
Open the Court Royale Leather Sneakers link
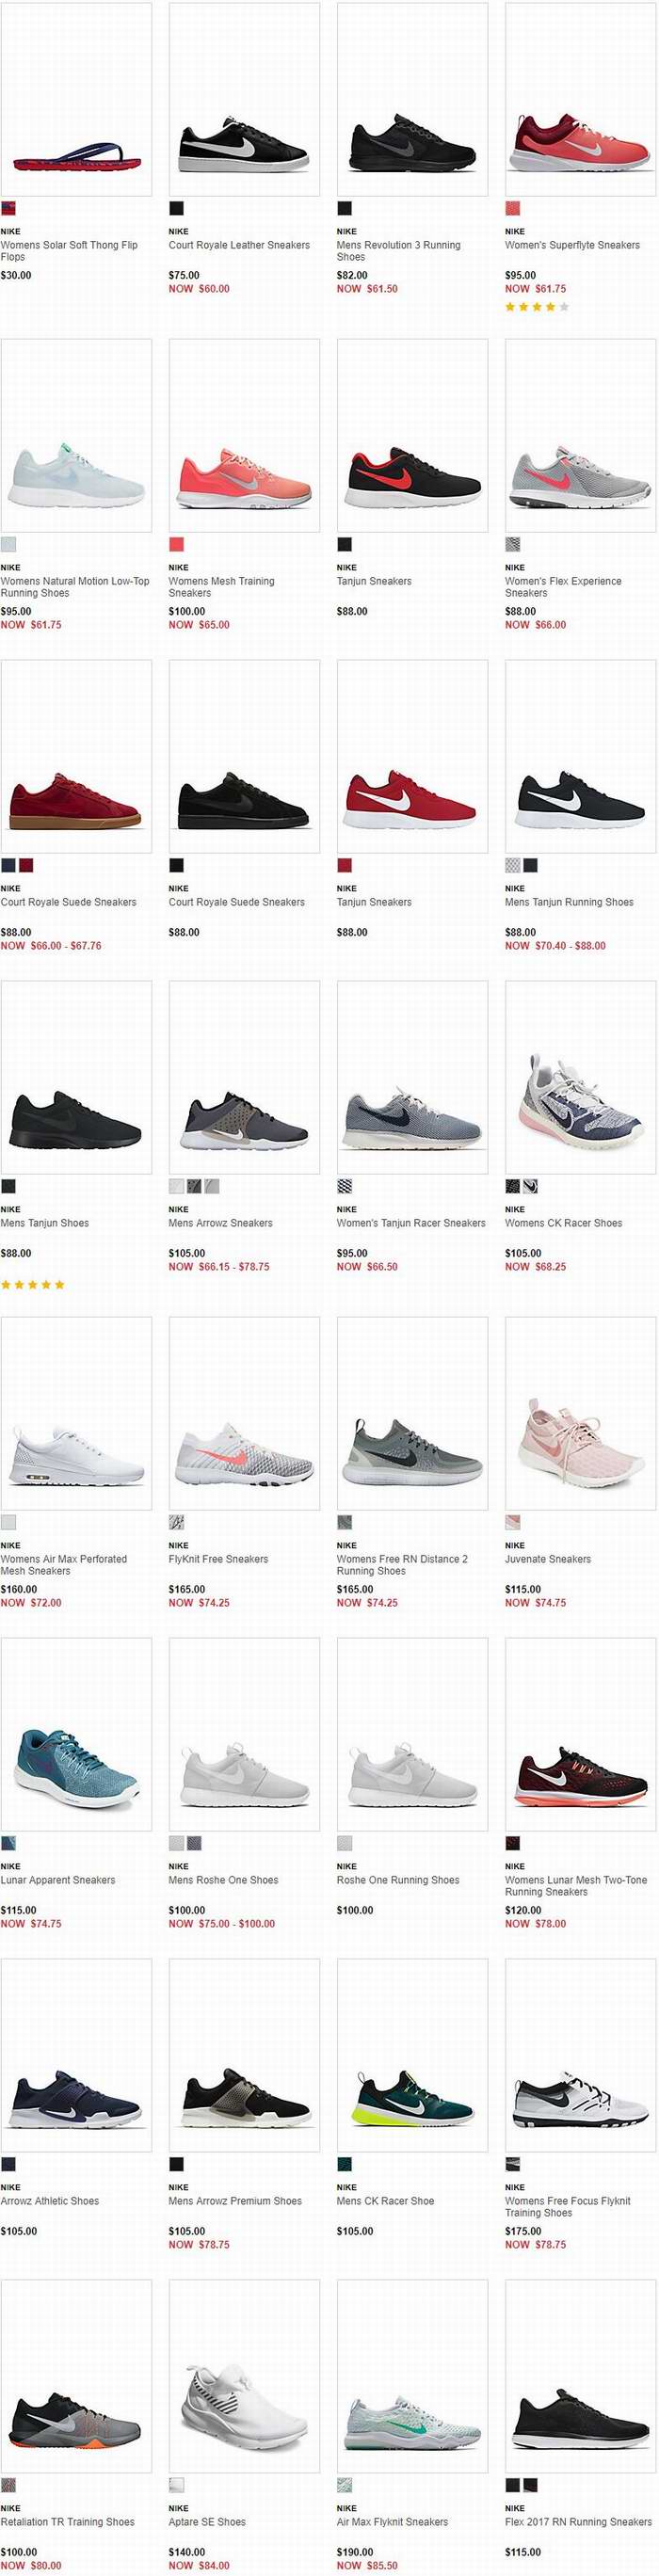[239, 245]
